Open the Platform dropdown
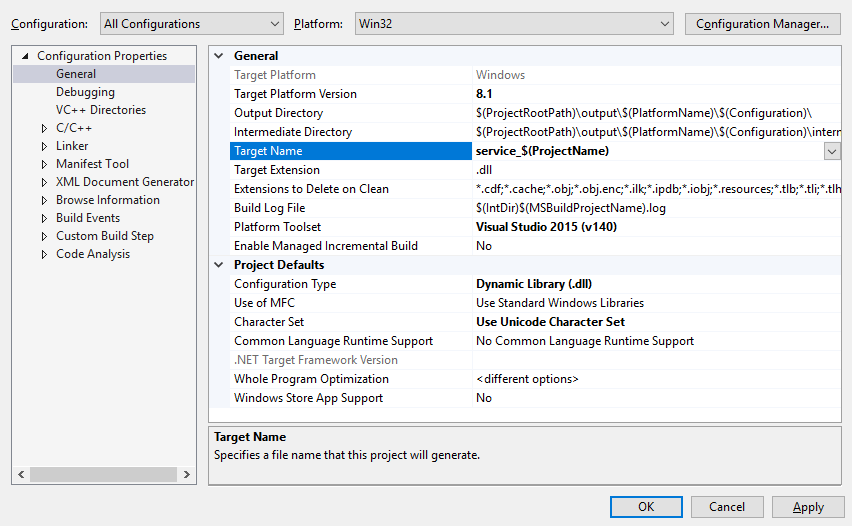This screenshot has height=526, width=852. click(514, 24)
